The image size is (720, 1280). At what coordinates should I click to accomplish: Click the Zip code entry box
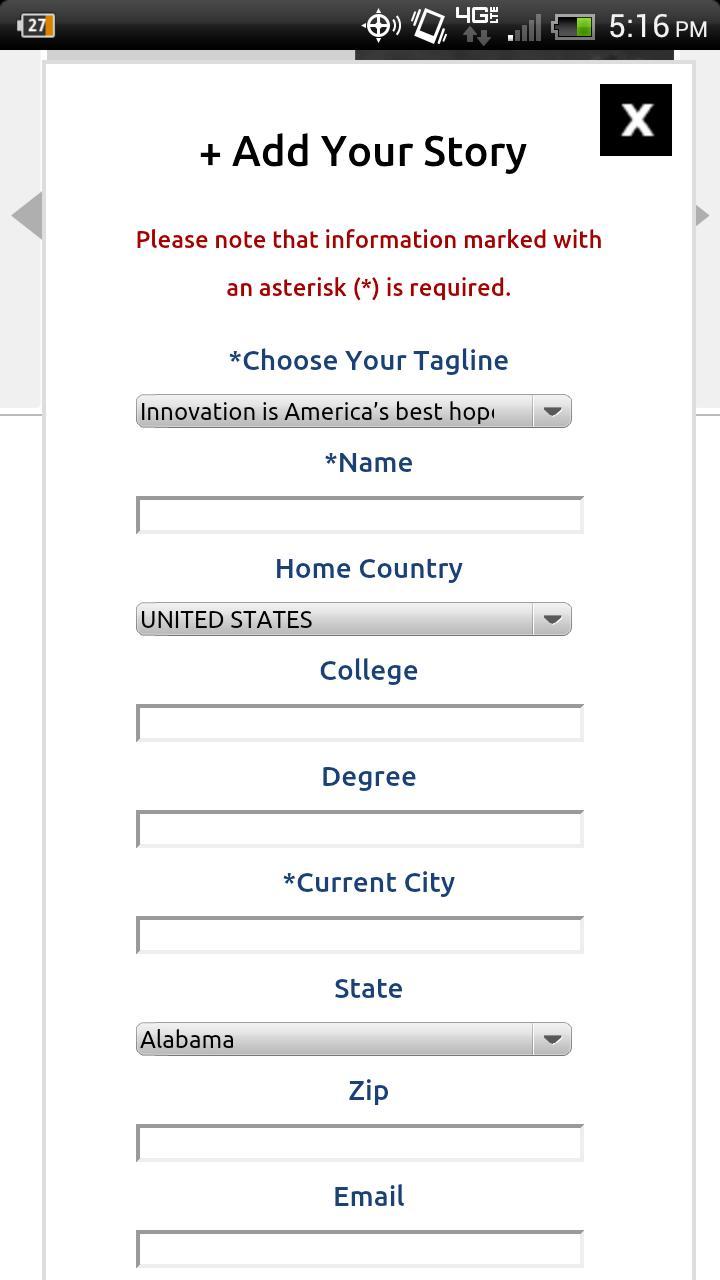[359, 1142]
